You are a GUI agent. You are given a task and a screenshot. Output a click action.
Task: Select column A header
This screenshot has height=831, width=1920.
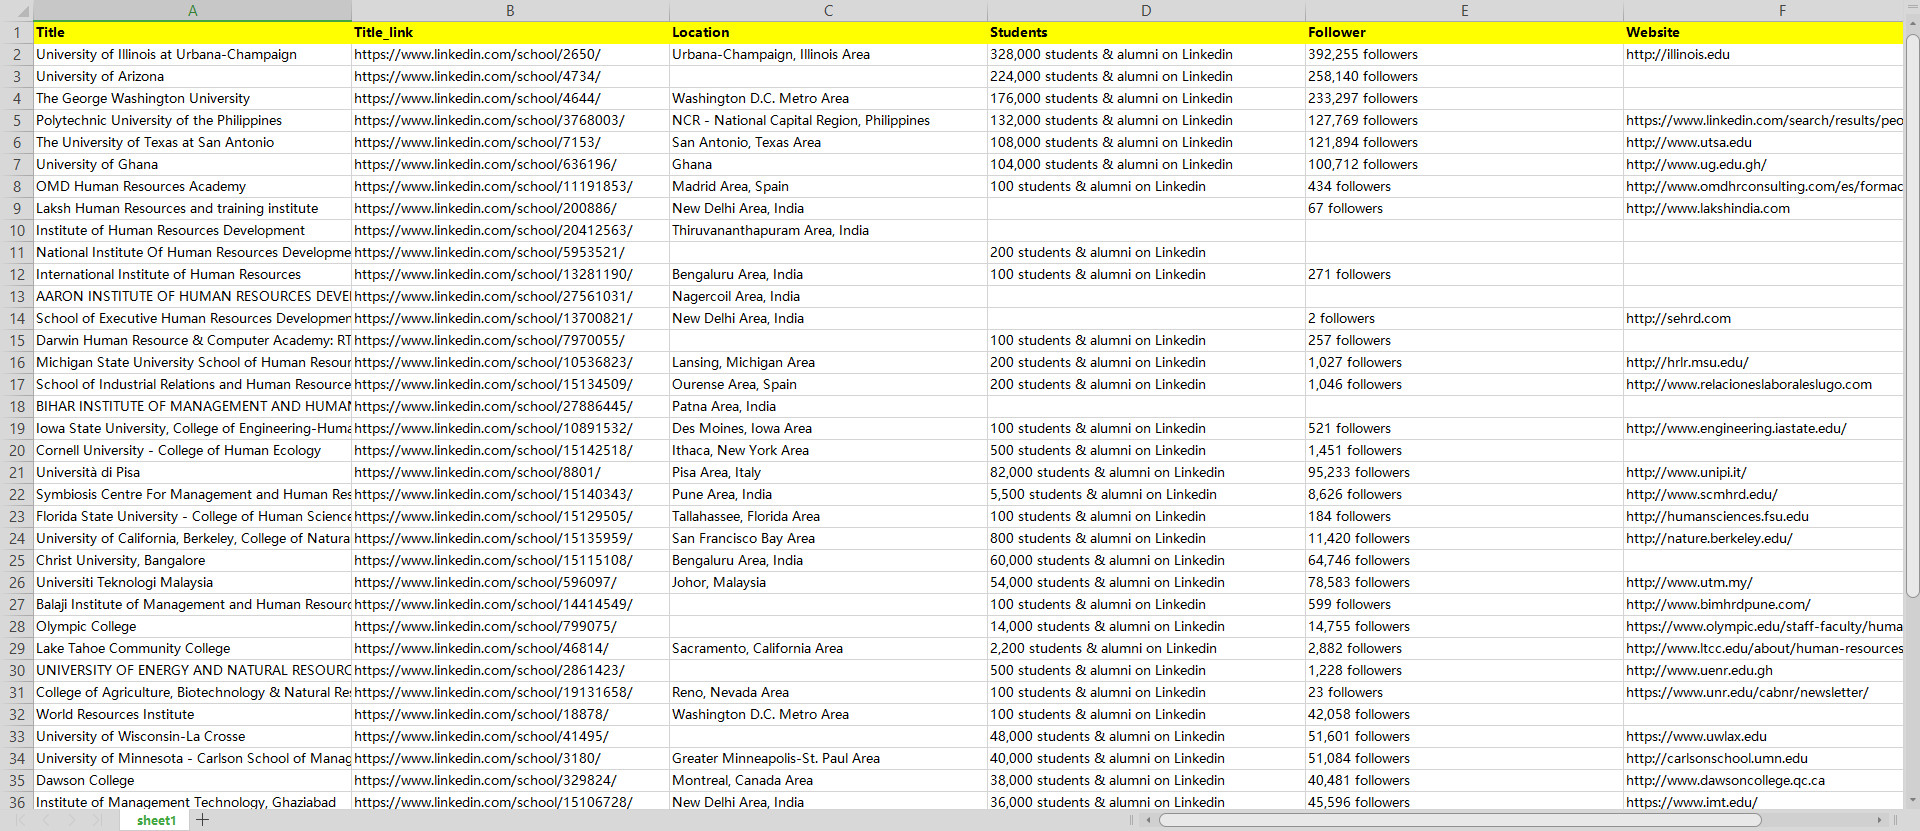[x=193, y=11]
